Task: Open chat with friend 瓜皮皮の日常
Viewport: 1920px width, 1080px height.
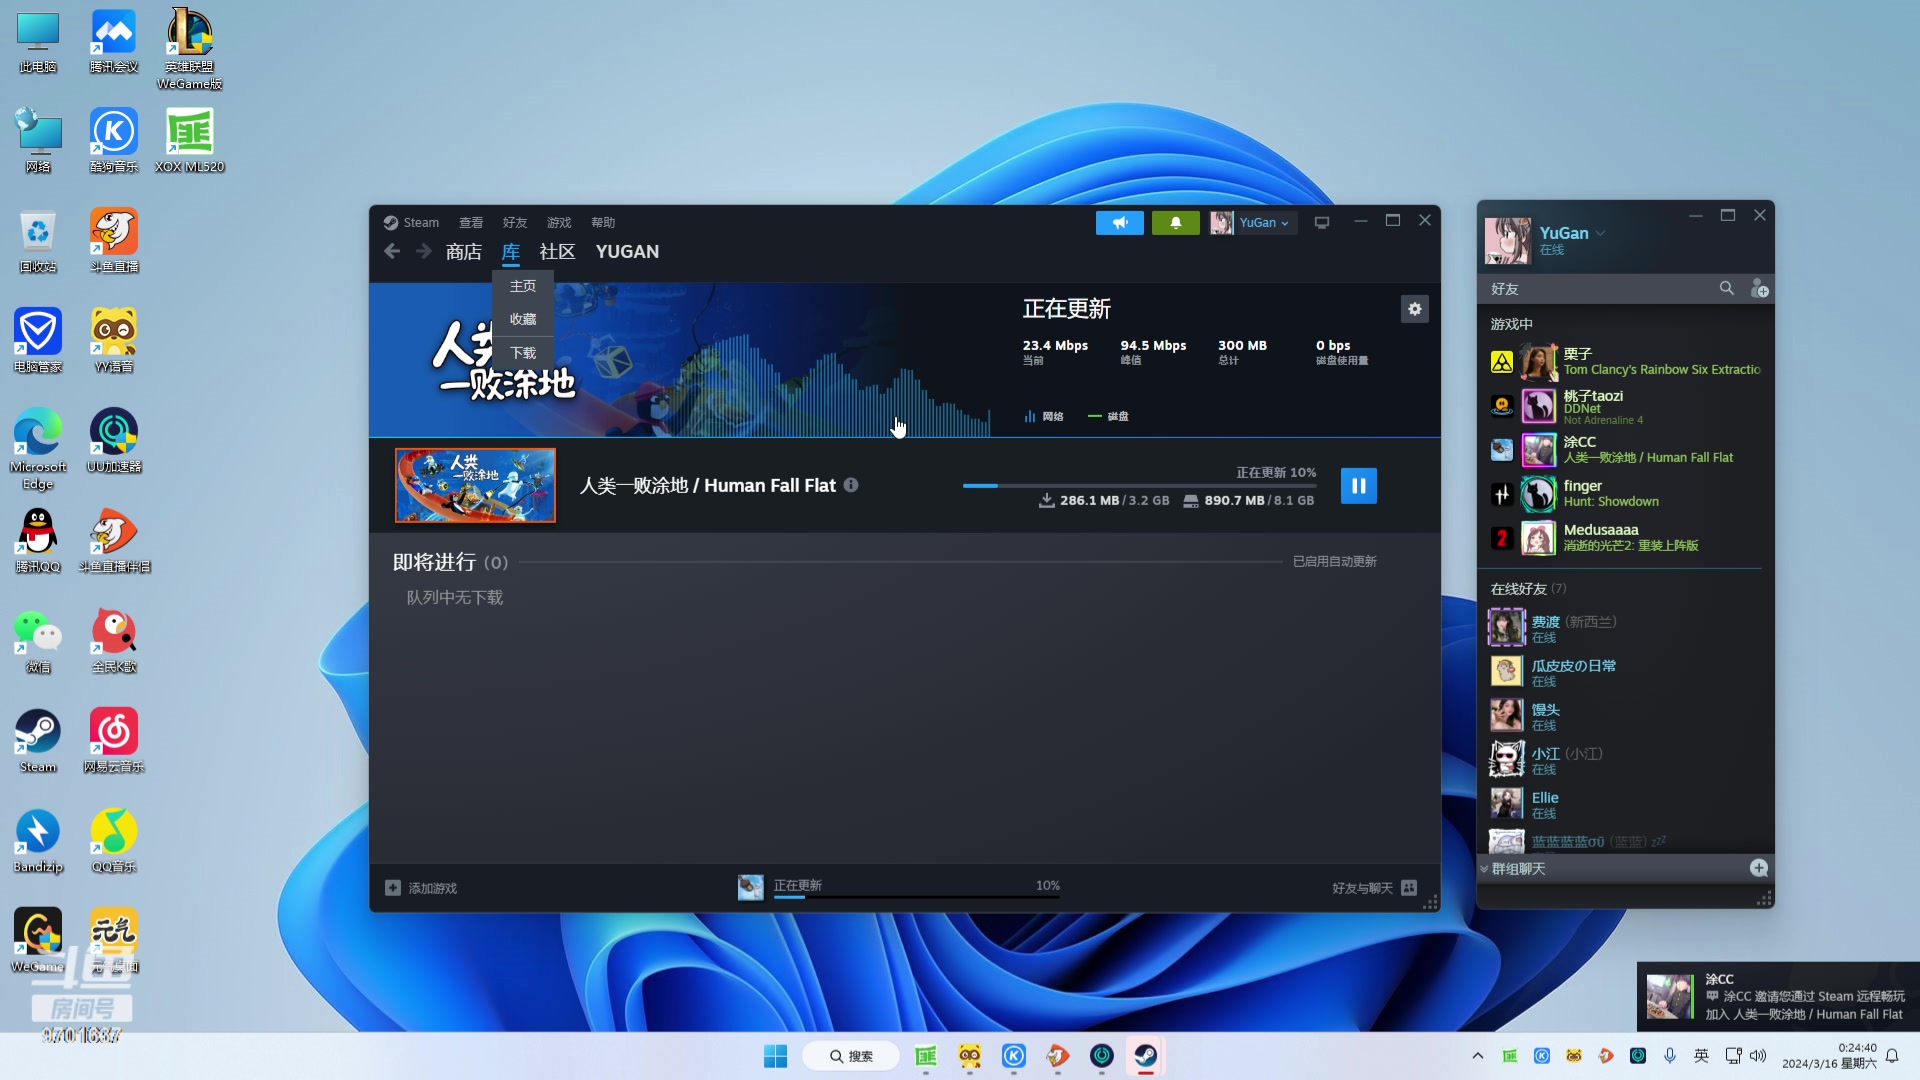Action: (1625, 673)
